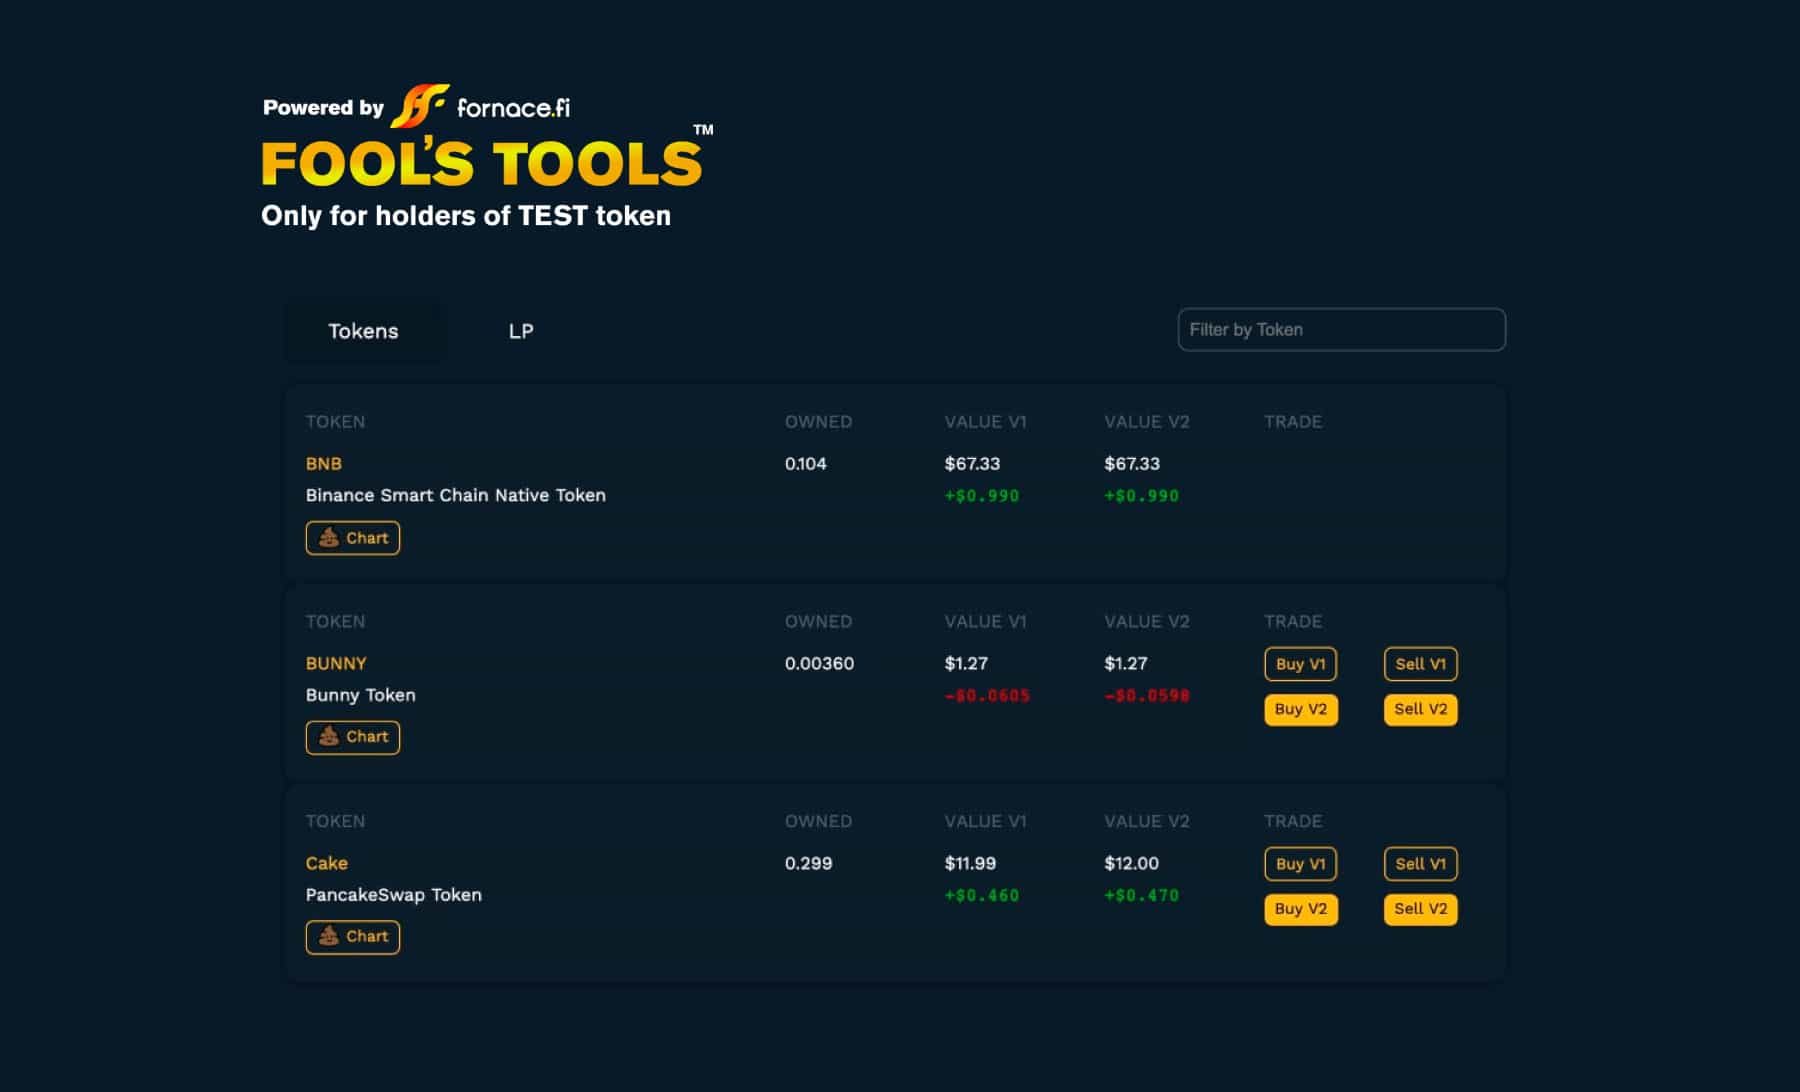This screenshot has width=1800, height=1092.
Task: Switch to the LP tab
Action: (521, 331)
